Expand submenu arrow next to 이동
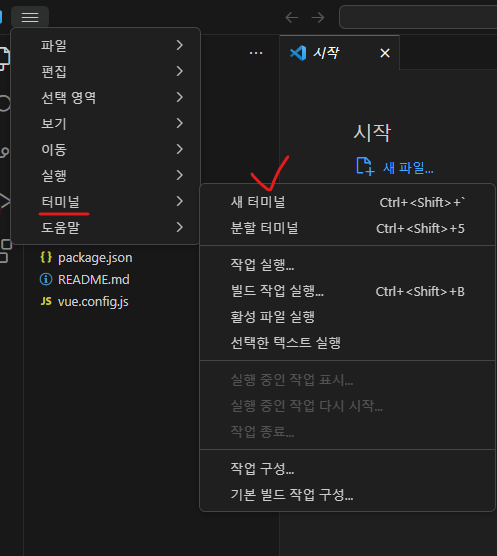This screenshot has width=497, height=556. [180, 149]
